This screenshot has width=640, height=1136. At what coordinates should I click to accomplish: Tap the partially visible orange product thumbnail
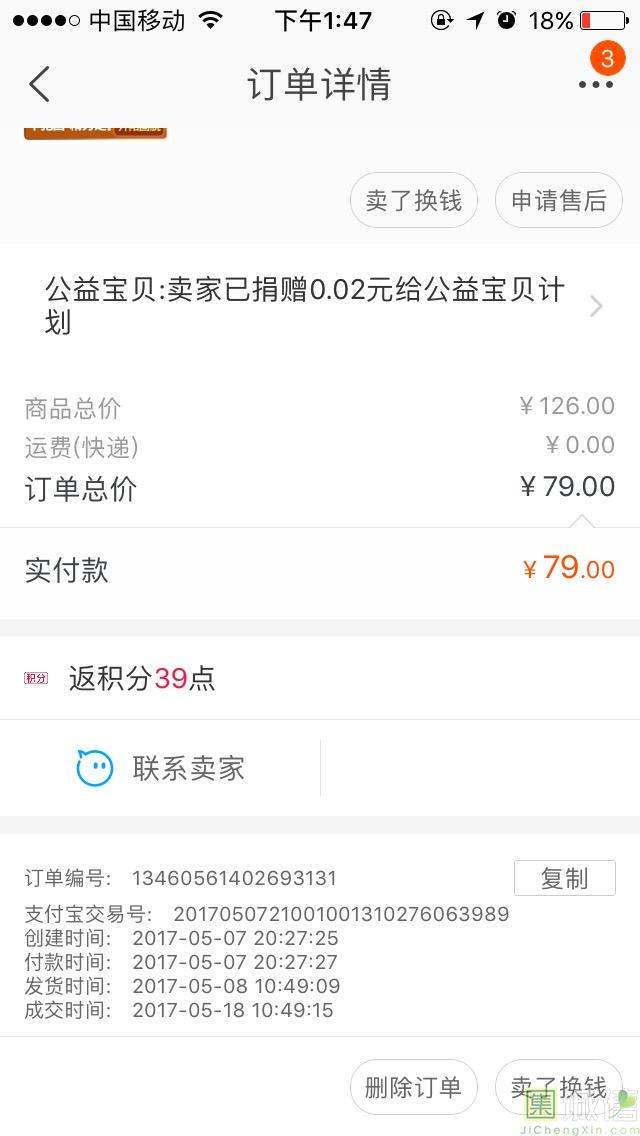(x=95, y=131)
